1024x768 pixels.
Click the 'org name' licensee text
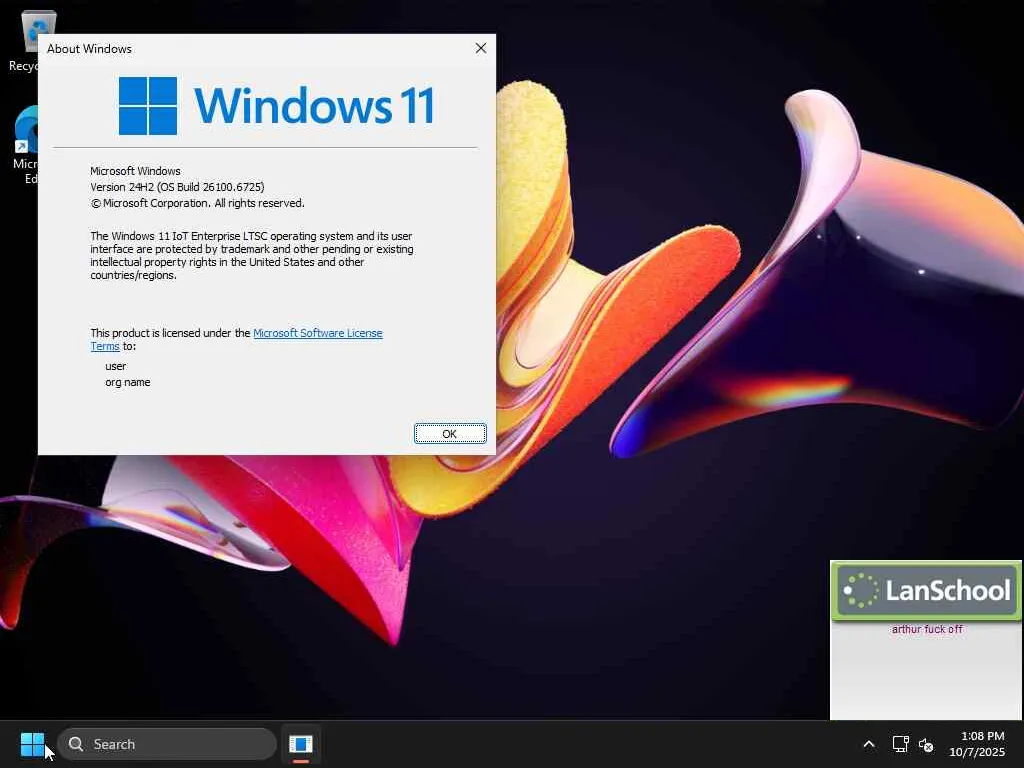[x=127, y=382]
